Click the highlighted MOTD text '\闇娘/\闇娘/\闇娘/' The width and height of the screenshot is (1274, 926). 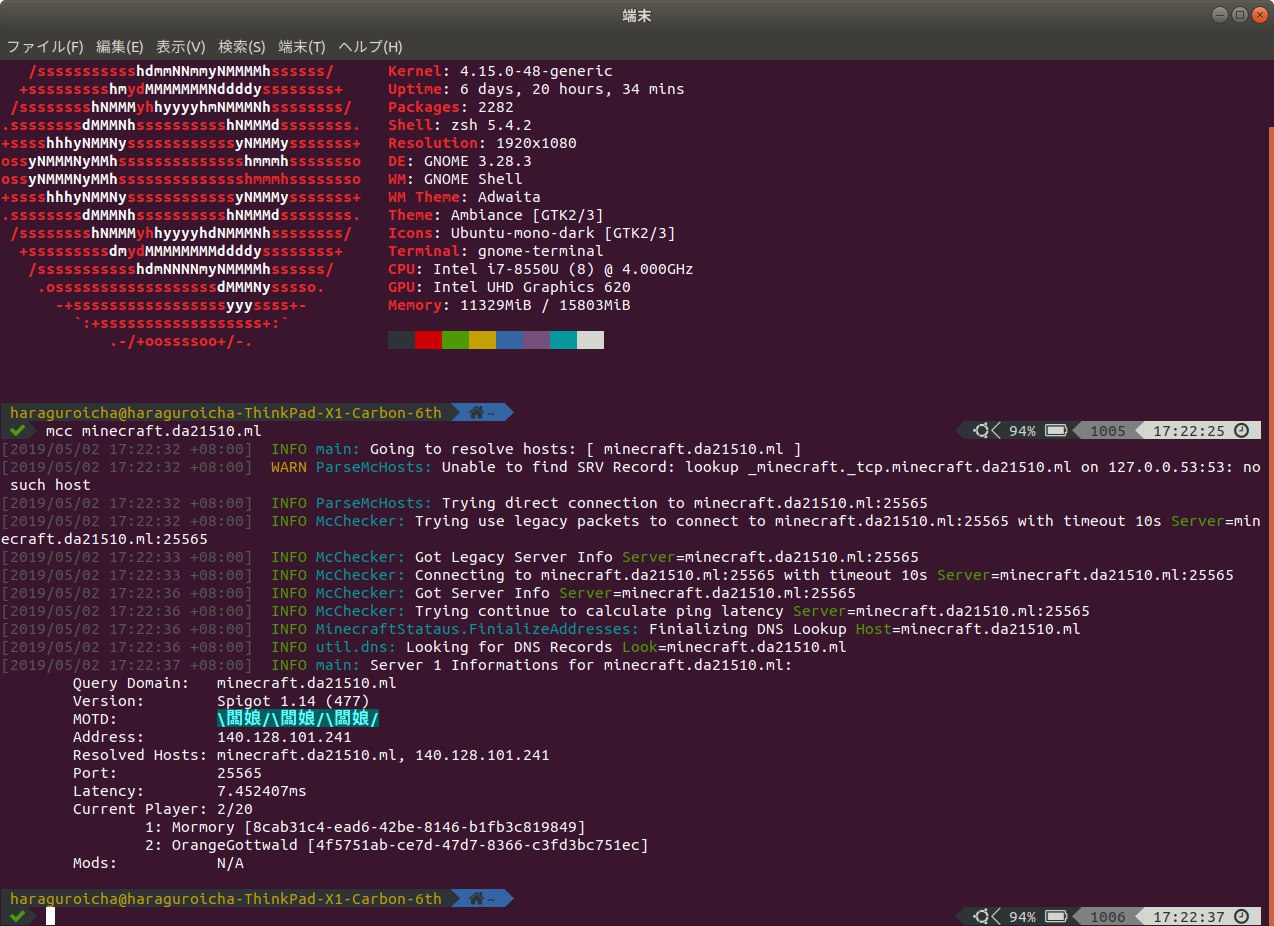point(298,719)
